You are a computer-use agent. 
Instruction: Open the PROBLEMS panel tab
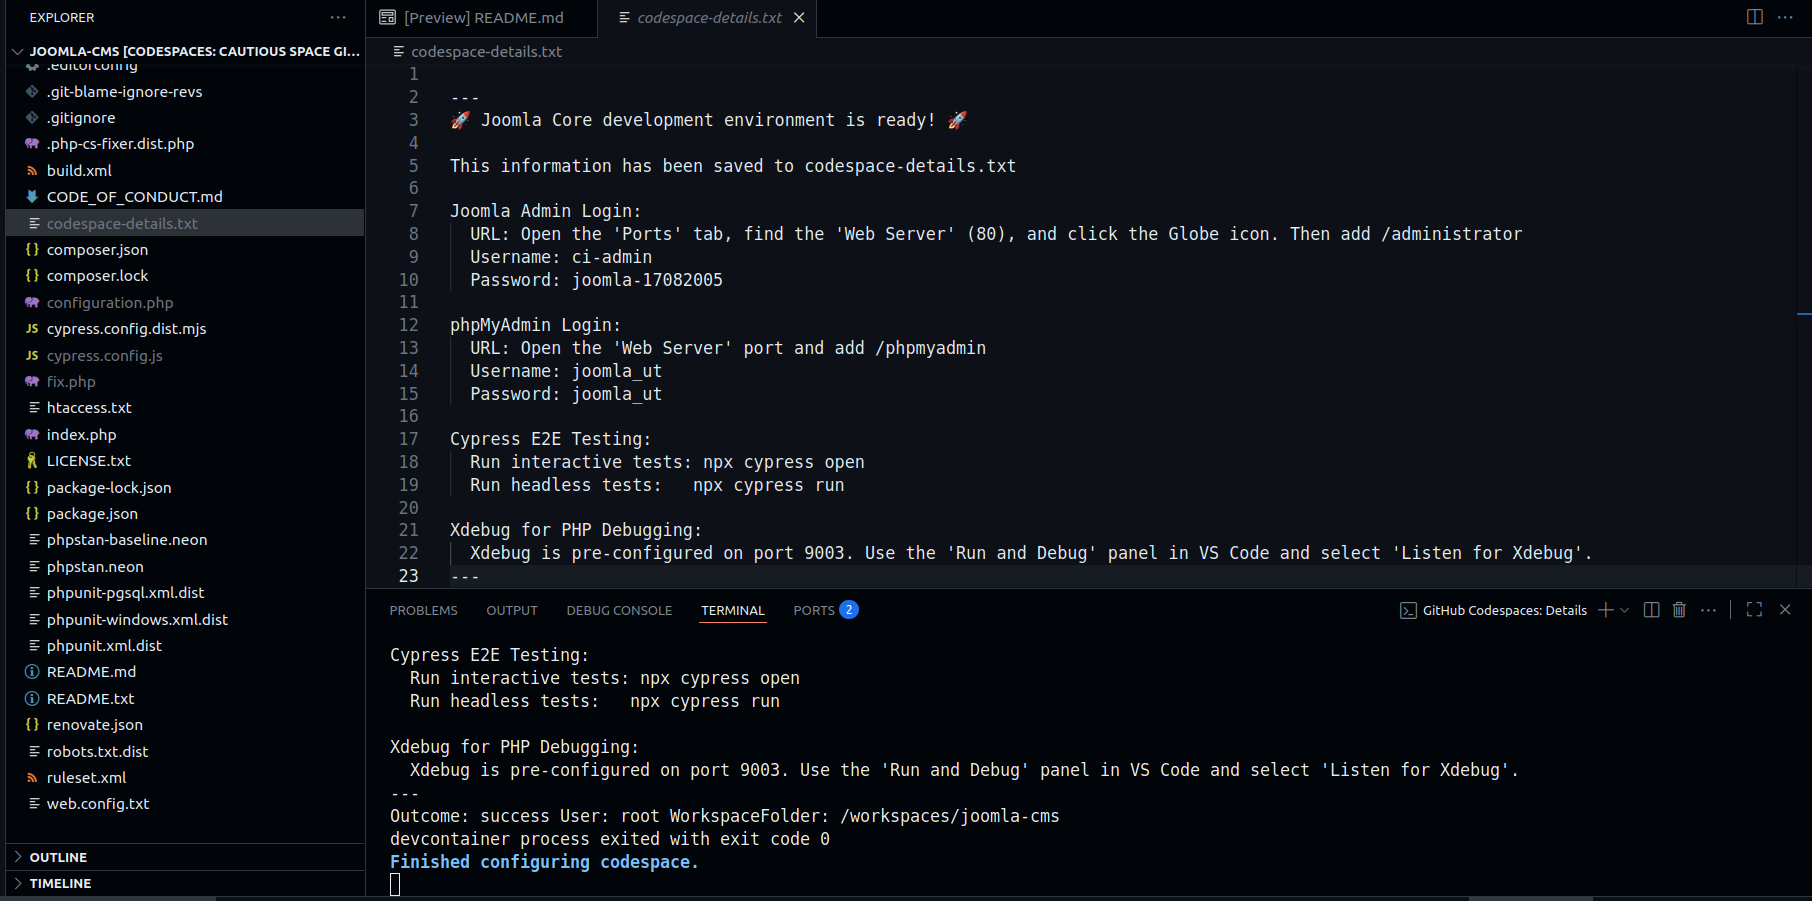point(423,610)
